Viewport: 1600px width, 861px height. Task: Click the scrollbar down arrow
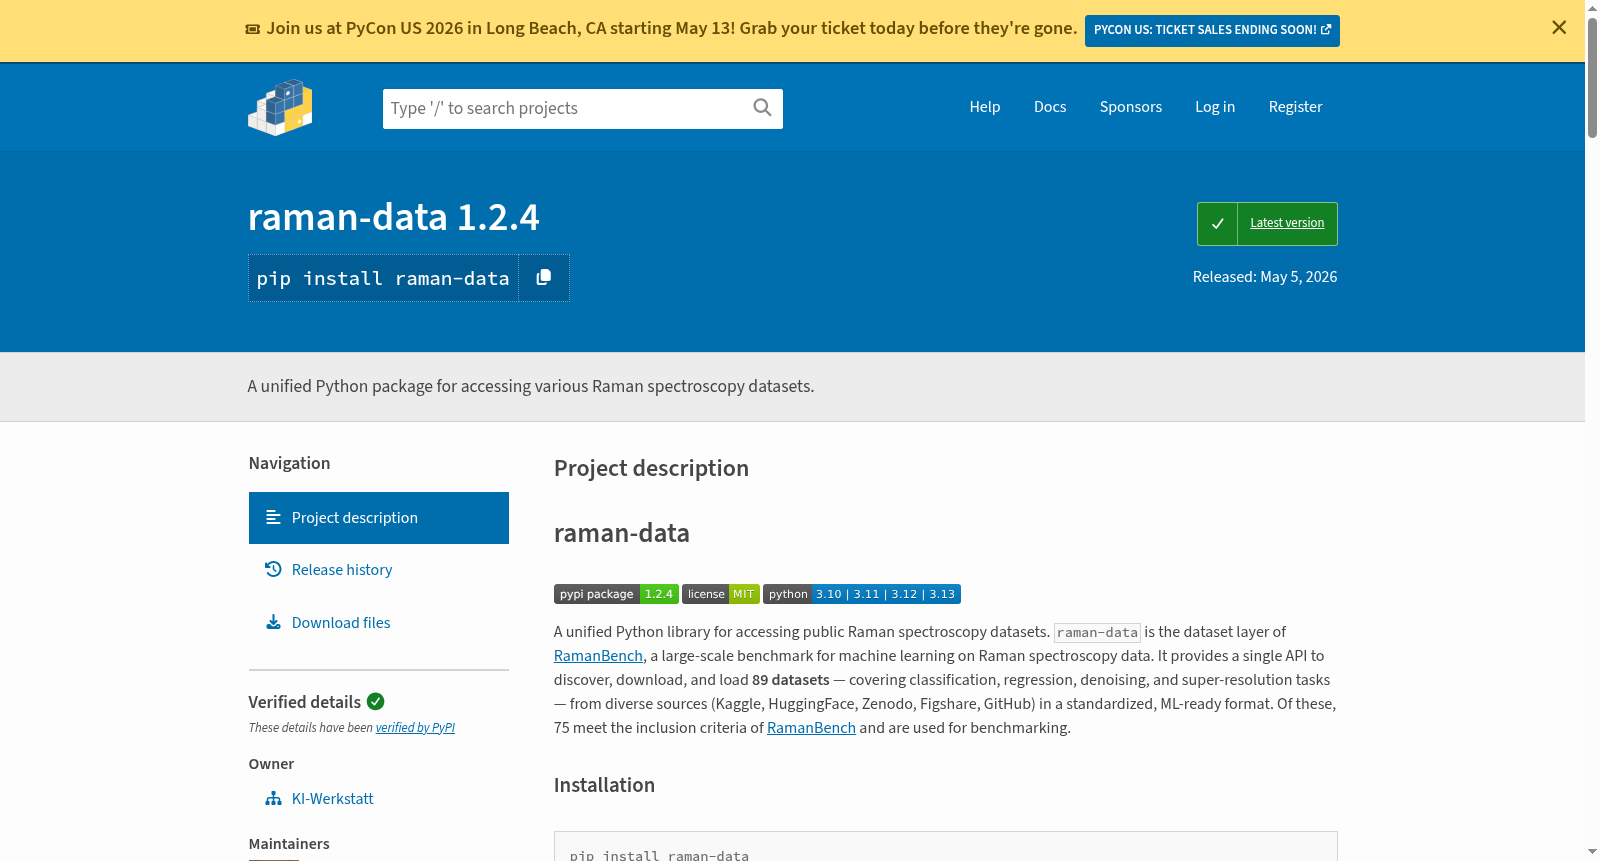click(x=1592, y=852)
